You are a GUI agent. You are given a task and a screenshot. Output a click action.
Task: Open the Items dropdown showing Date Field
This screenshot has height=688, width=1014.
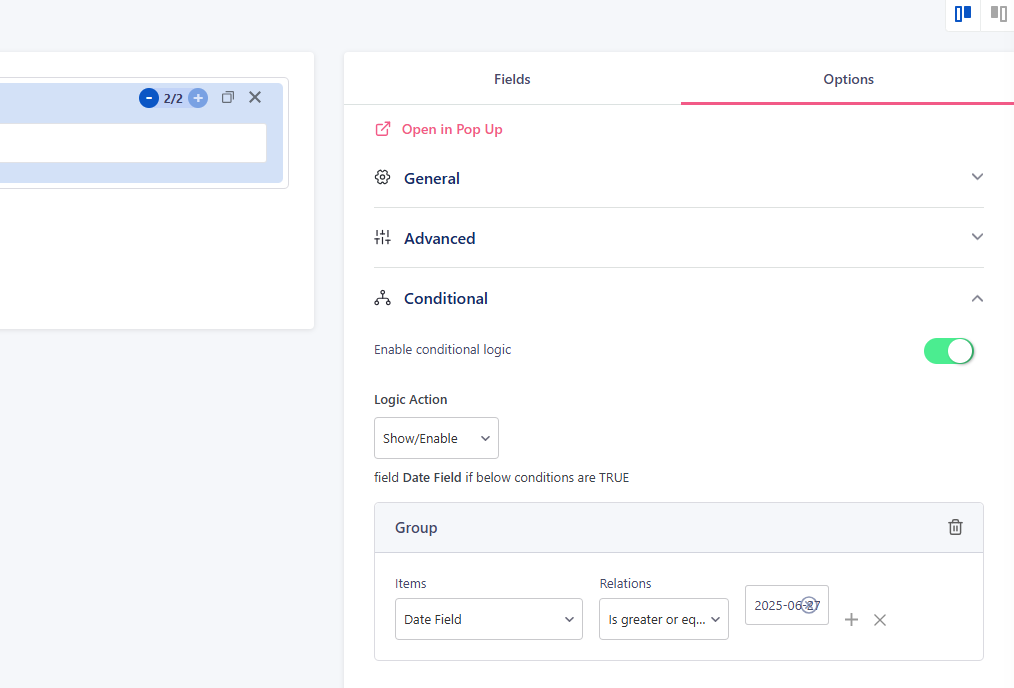(x=488, y=619)
